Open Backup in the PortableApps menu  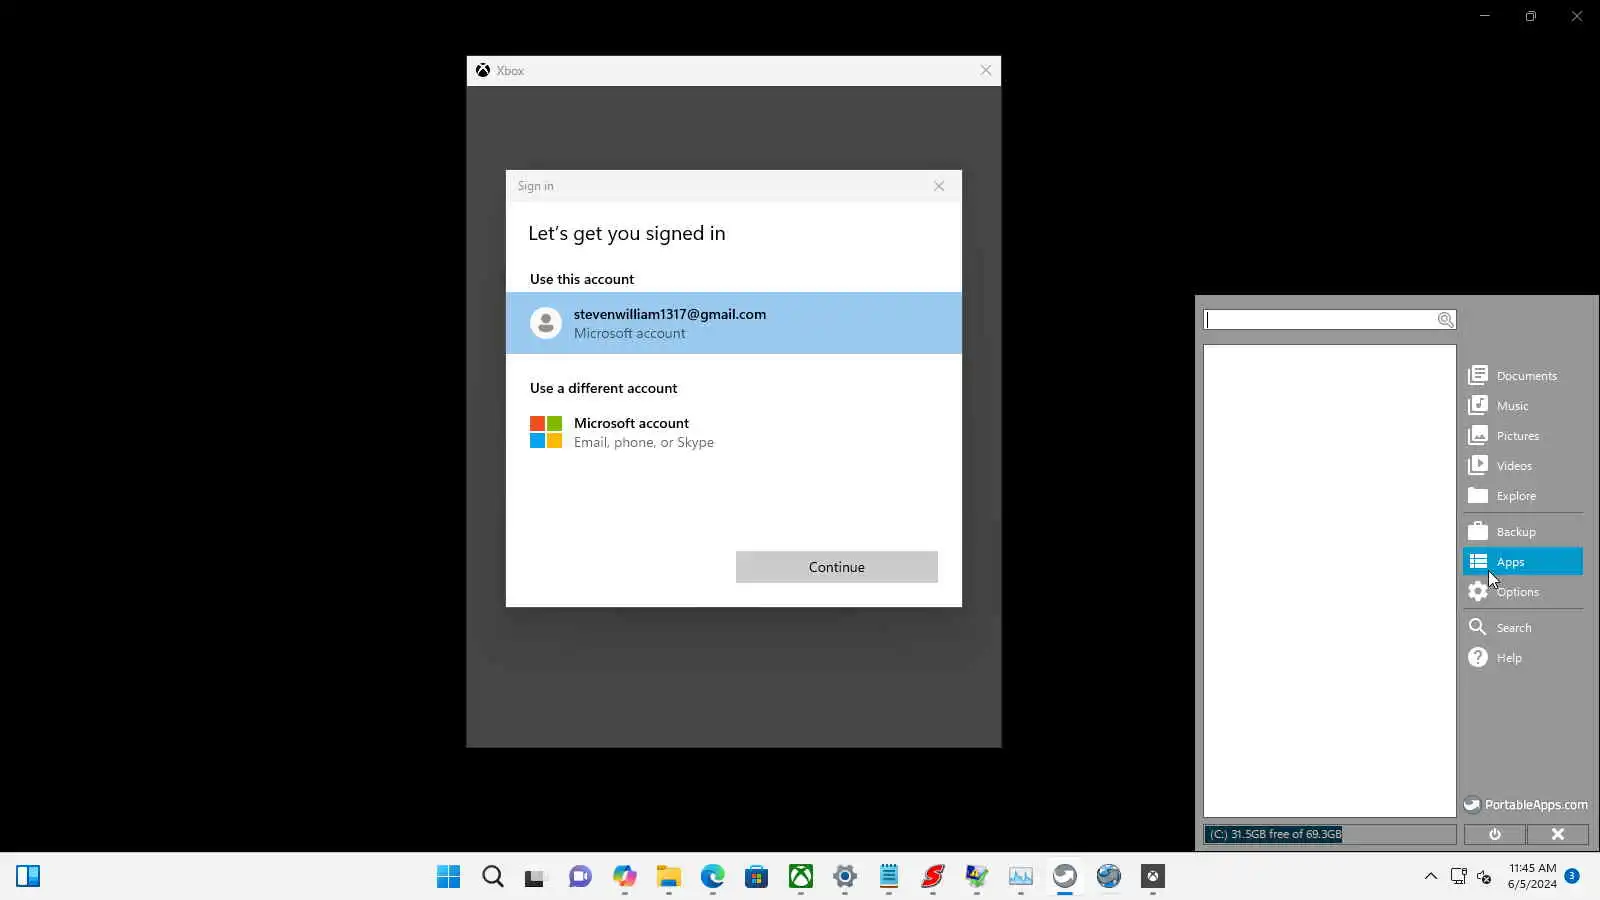click(x=1522, y=532)
